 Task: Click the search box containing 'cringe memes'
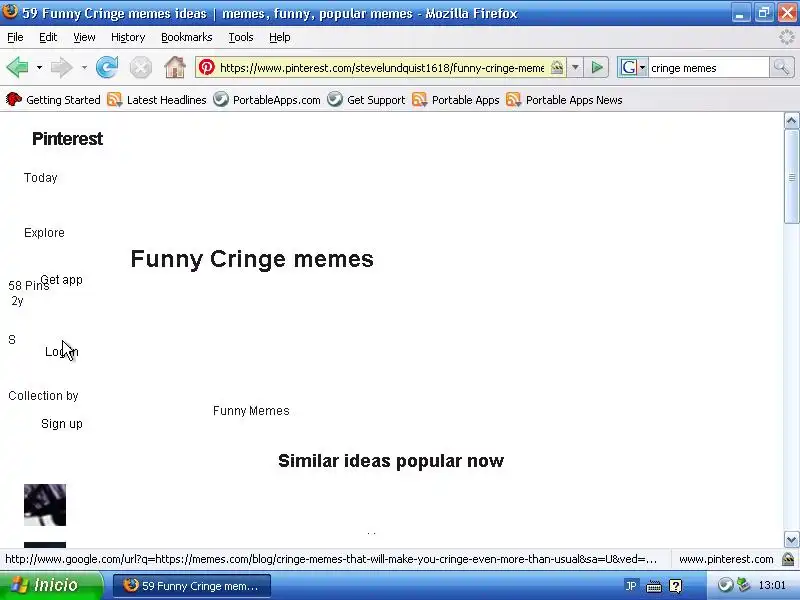708,68
